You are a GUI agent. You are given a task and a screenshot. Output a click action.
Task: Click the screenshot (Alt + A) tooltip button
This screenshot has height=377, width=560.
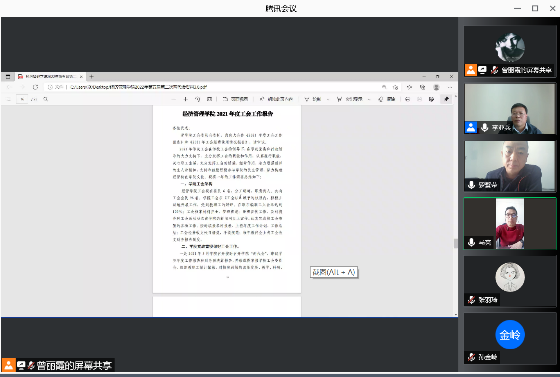334,272
